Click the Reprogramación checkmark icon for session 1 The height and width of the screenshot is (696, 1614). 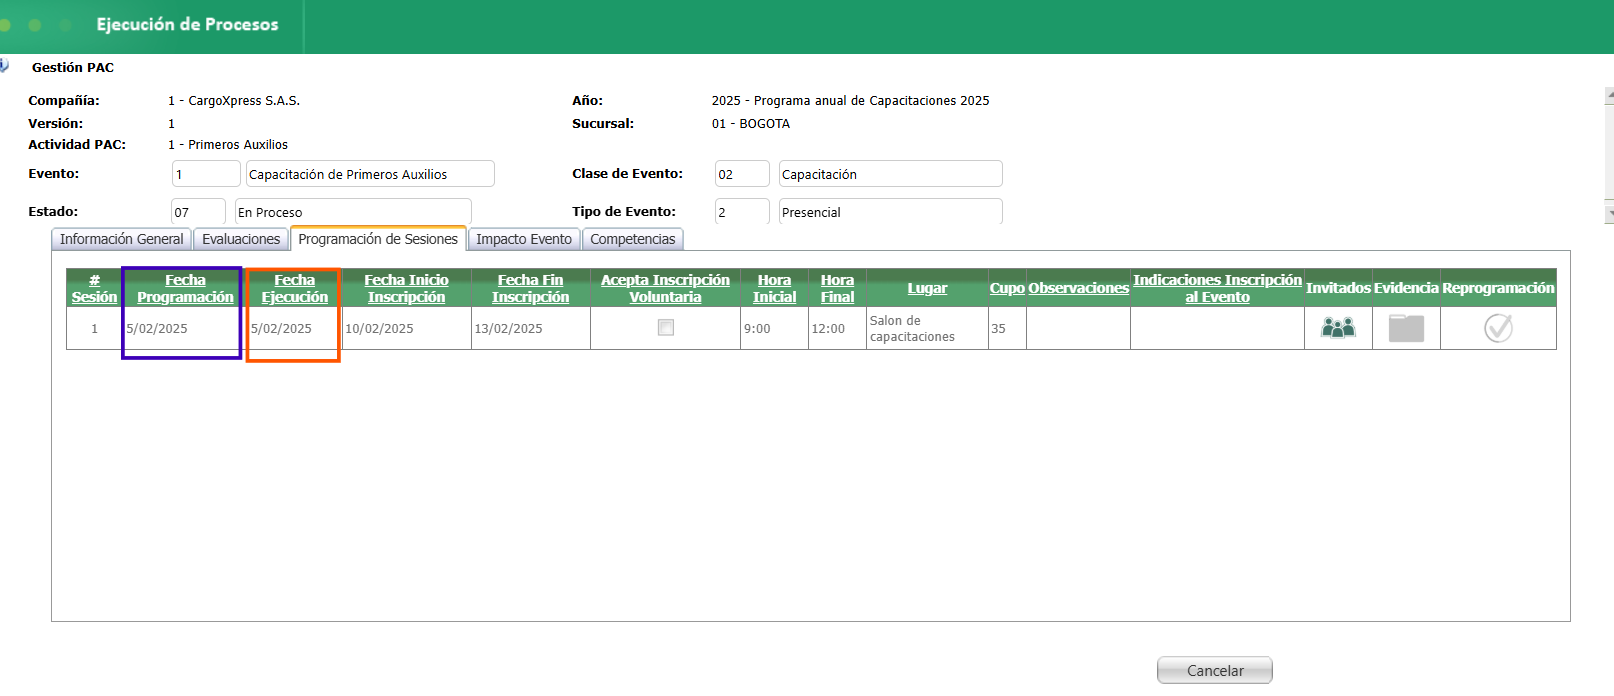click(1498, 328)
